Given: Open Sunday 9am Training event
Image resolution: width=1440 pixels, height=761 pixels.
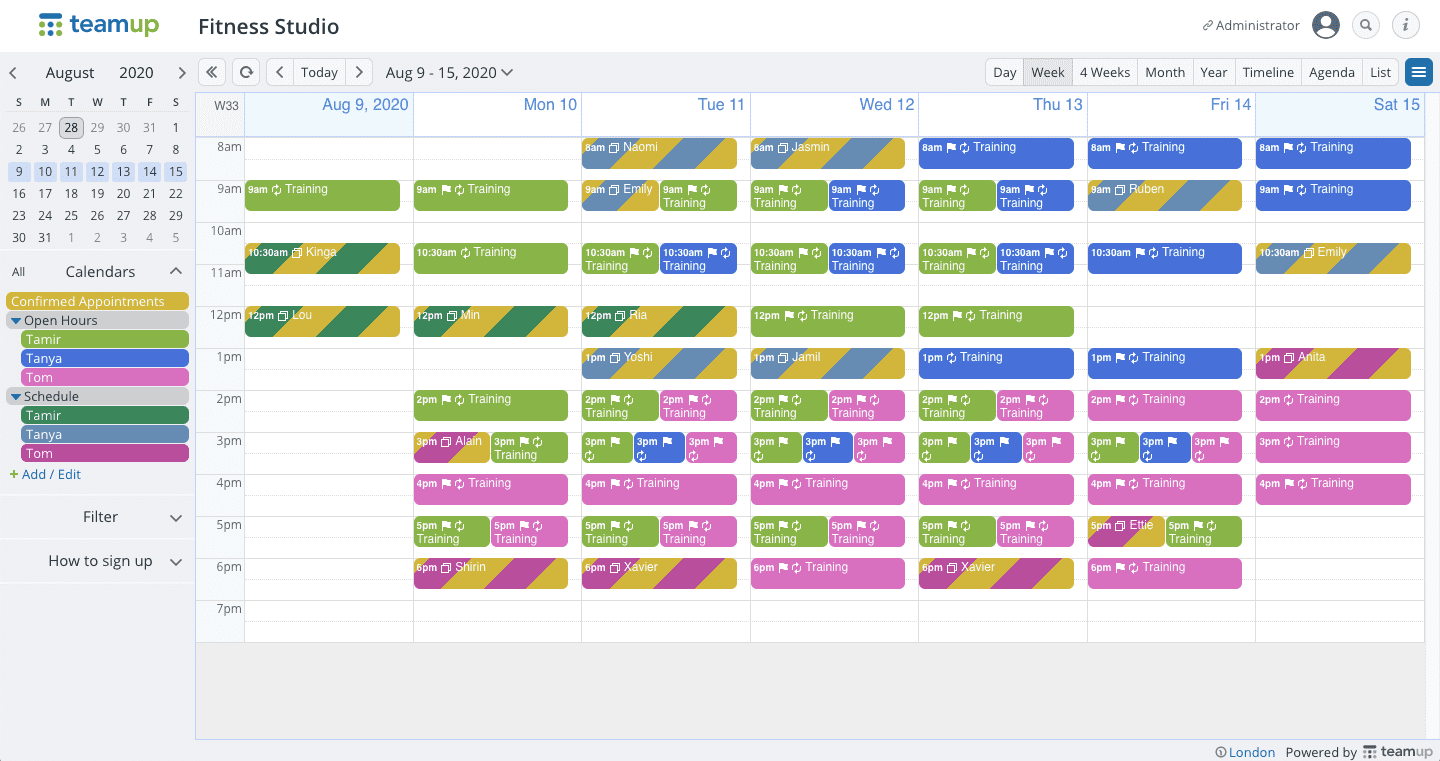Looking at the screenshot, I should pos(322,195).
